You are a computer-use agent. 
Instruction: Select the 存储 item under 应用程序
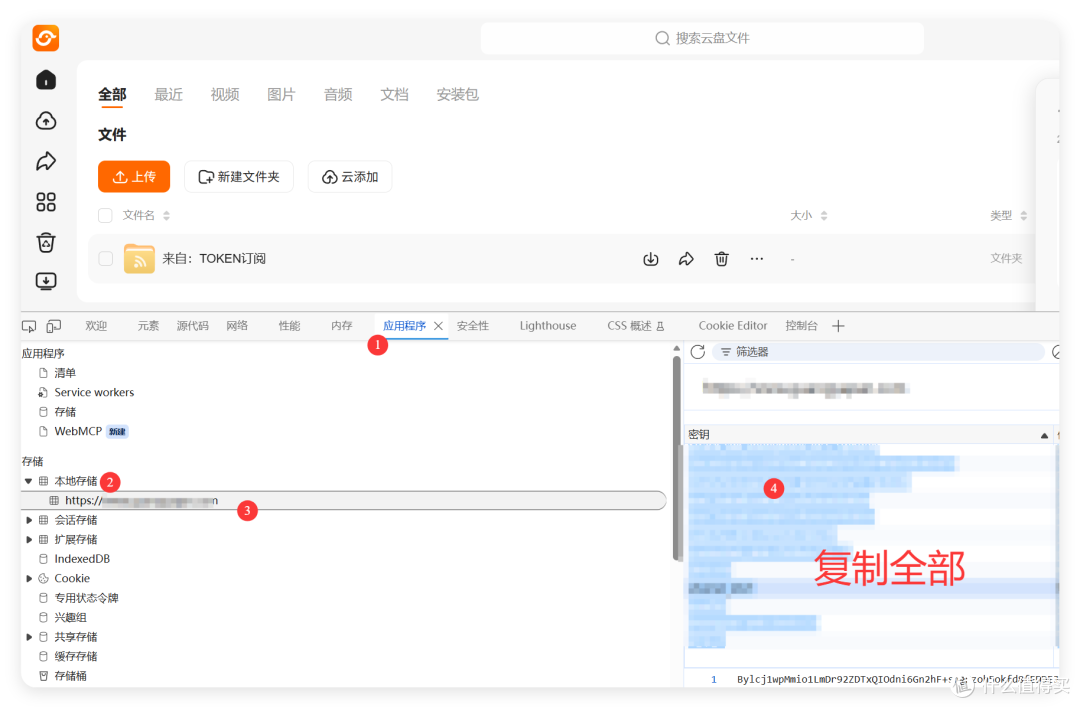click(x=65, y=412)
